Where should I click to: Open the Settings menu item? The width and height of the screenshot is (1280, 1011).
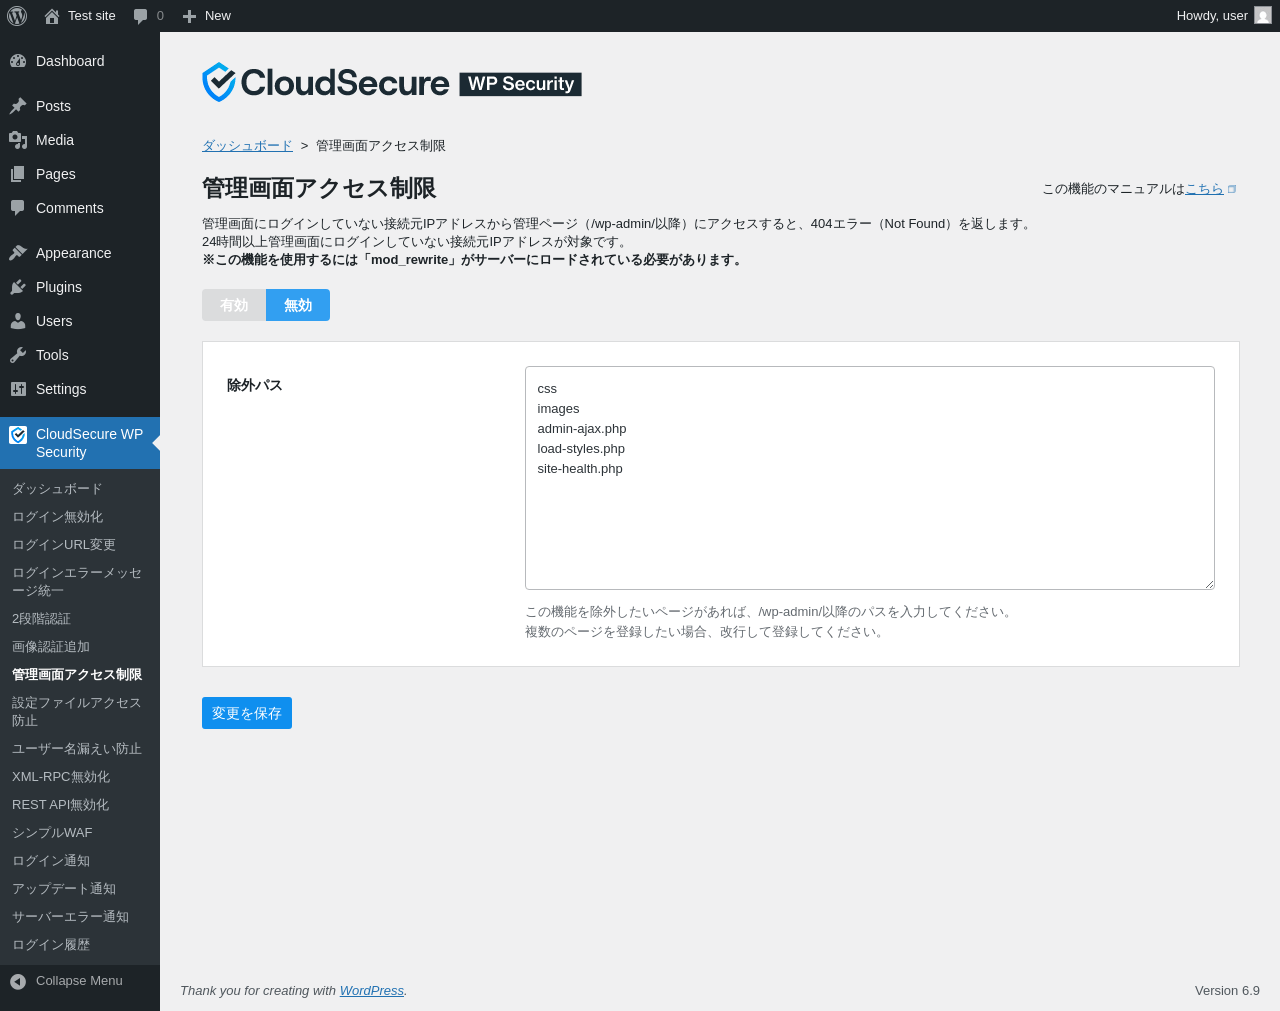[x=80, y=389]
